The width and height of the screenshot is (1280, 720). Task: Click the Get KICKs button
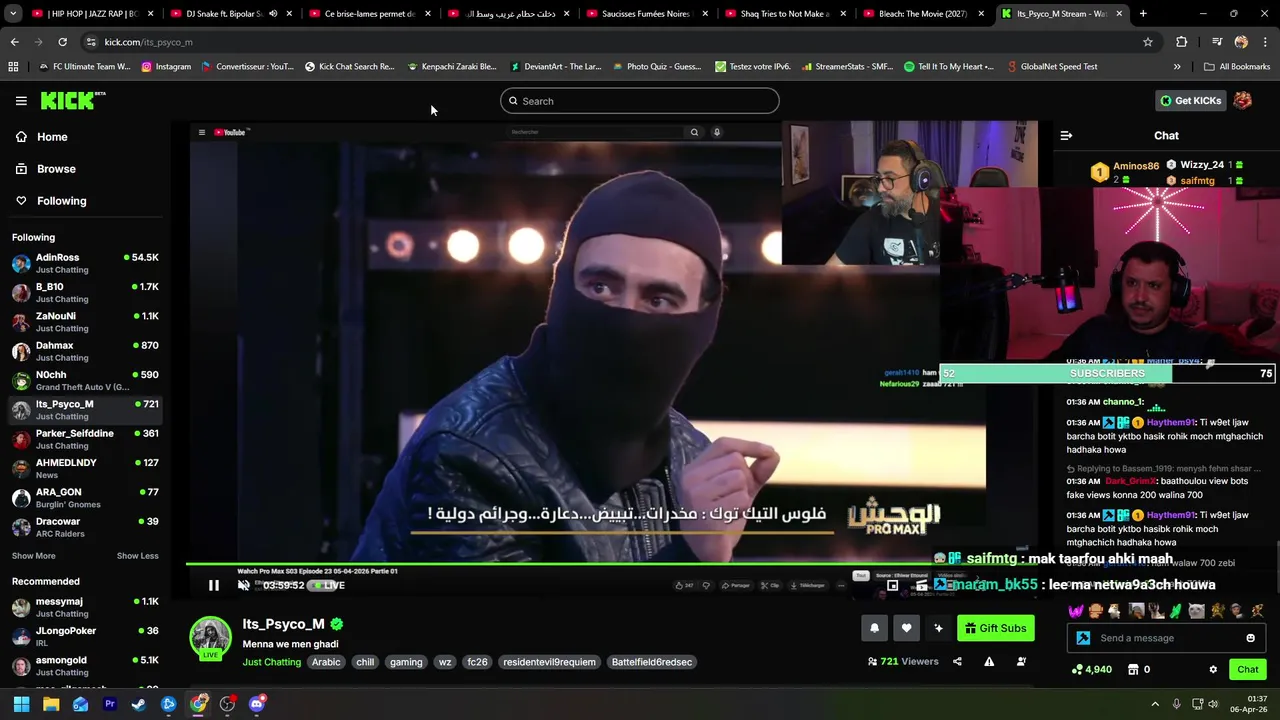[x=1190, y=101]
